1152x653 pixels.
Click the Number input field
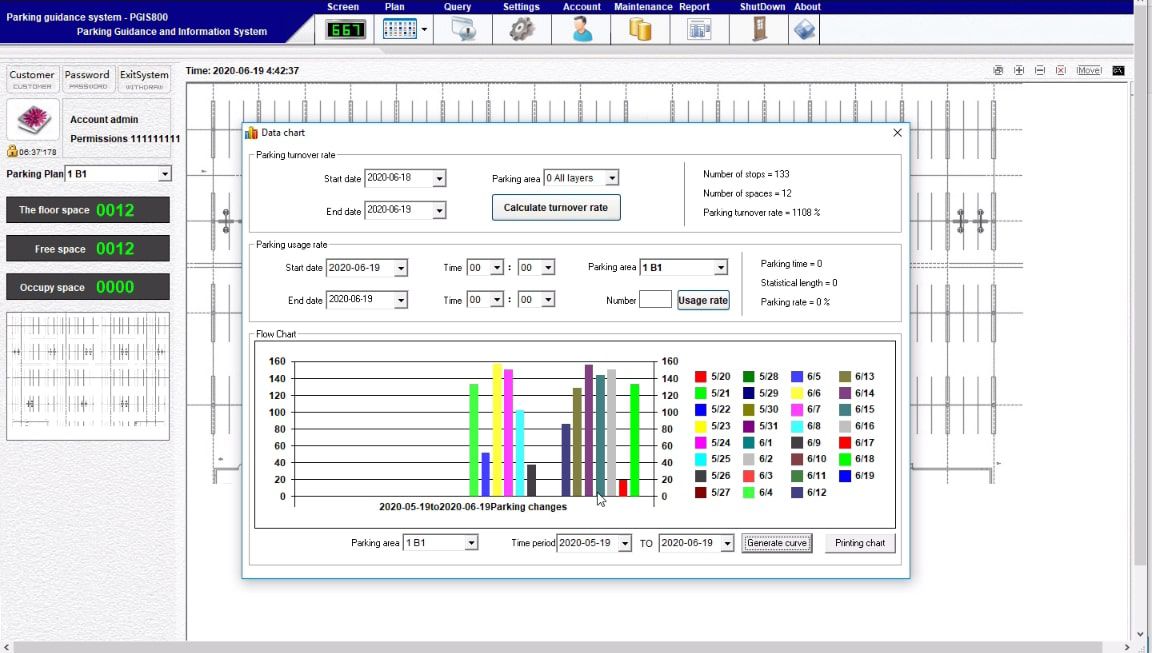click(x=655, y=300)
